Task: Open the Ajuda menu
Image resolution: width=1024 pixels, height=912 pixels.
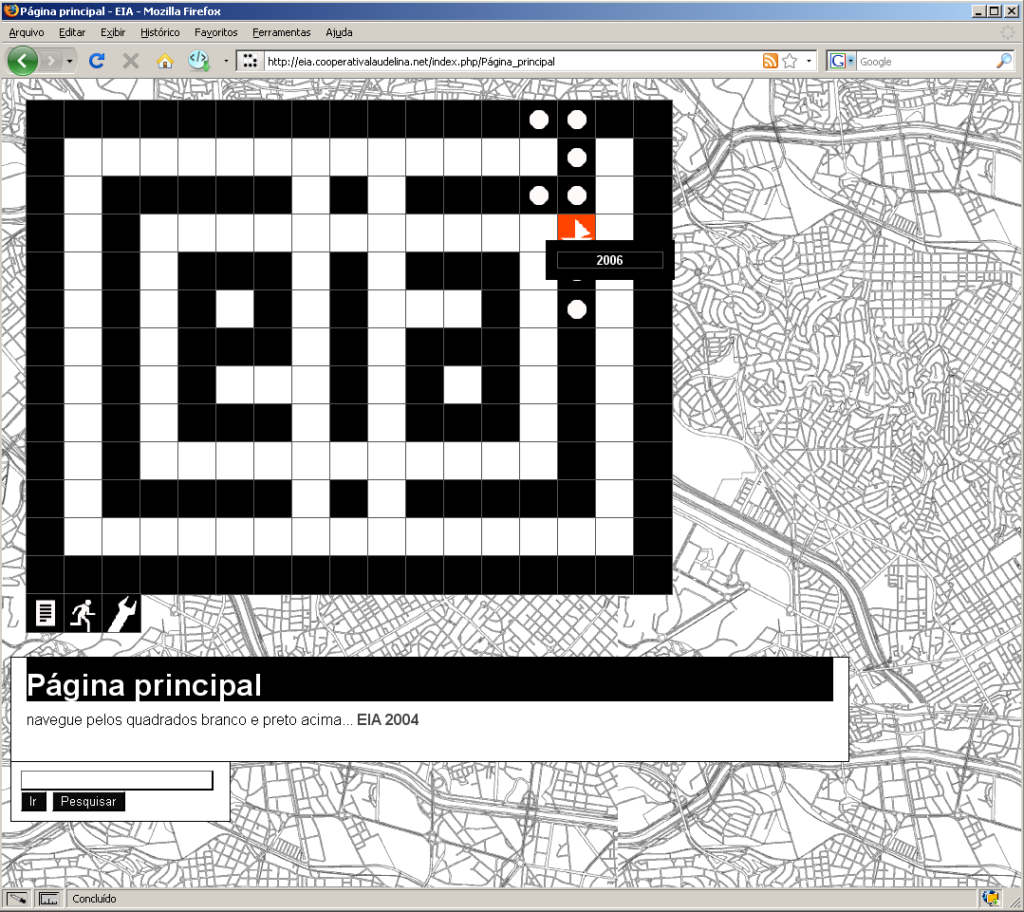Action: pos(339,32)
